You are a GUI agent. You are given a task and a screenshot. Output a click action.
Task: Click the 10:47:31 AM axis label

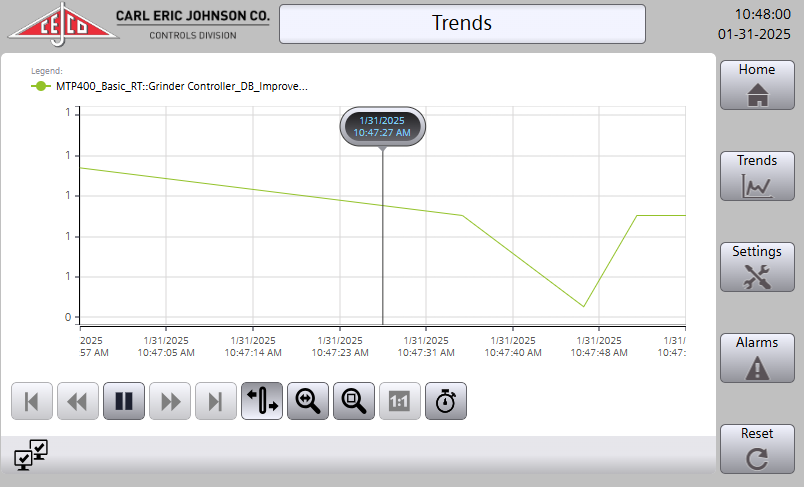coord(426,347)
